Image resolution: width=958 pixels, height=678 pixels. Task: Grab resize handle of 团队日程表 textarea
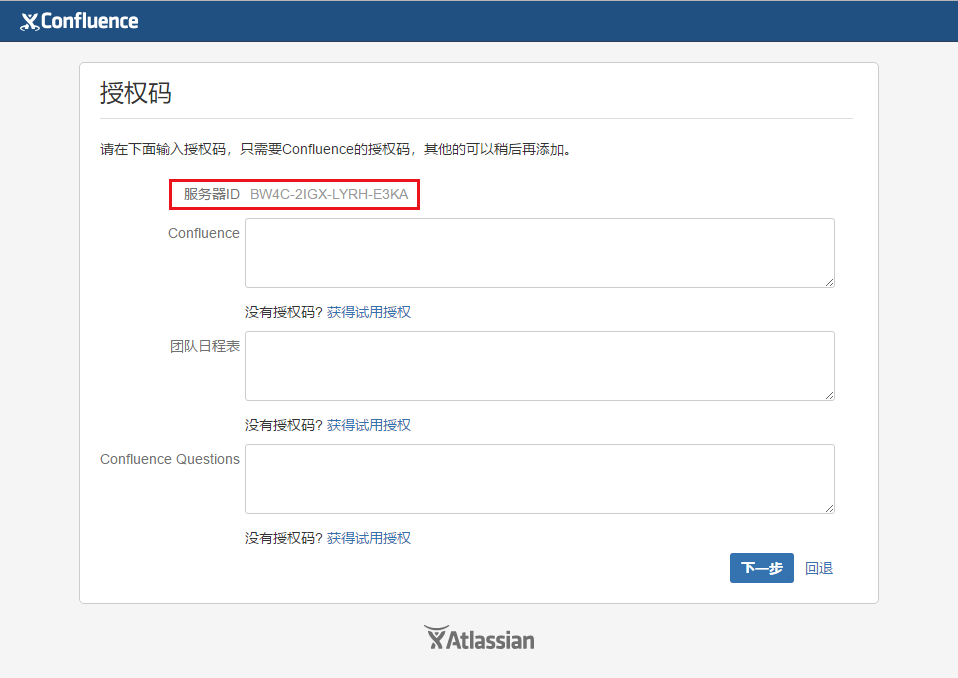[829, 395]
